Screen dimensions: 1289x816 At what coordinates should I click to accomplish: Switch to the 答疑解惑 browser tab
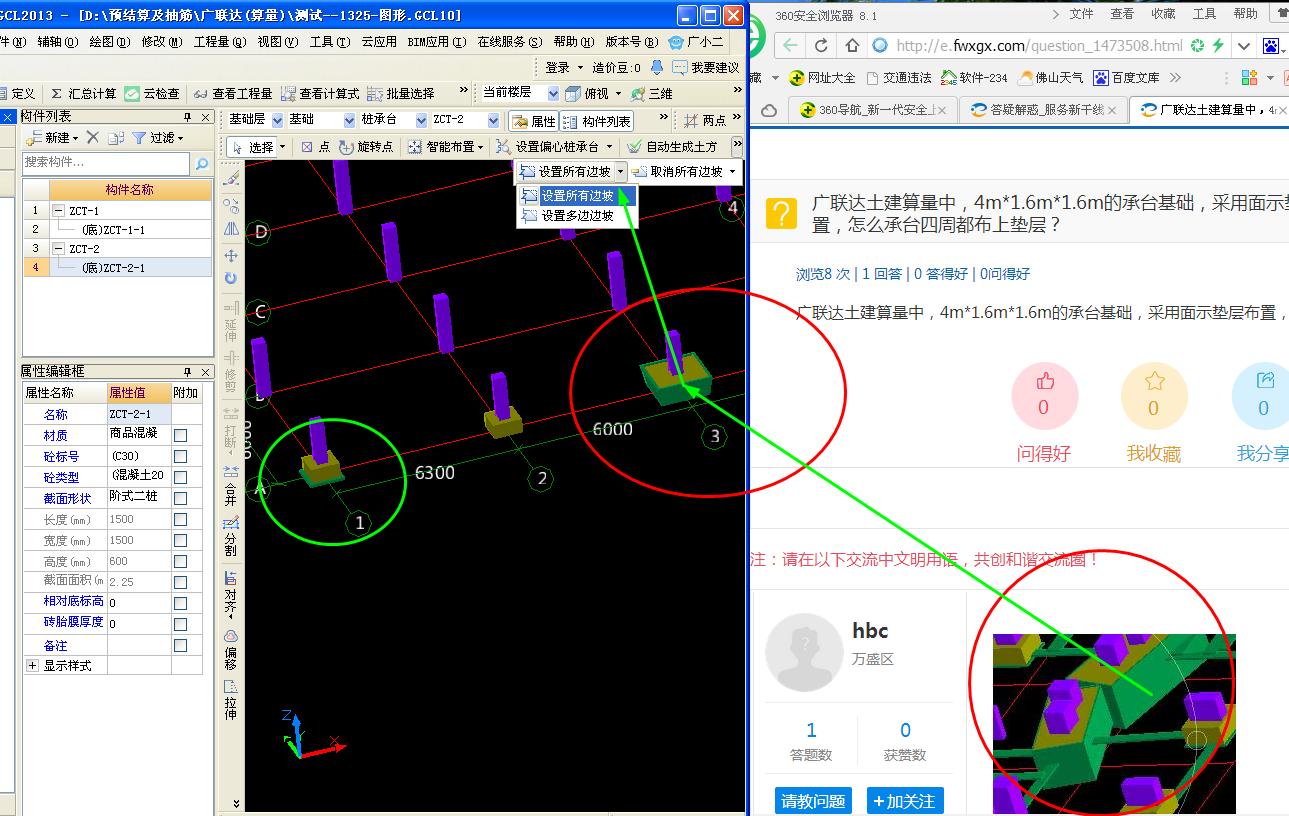point(1043,110)
